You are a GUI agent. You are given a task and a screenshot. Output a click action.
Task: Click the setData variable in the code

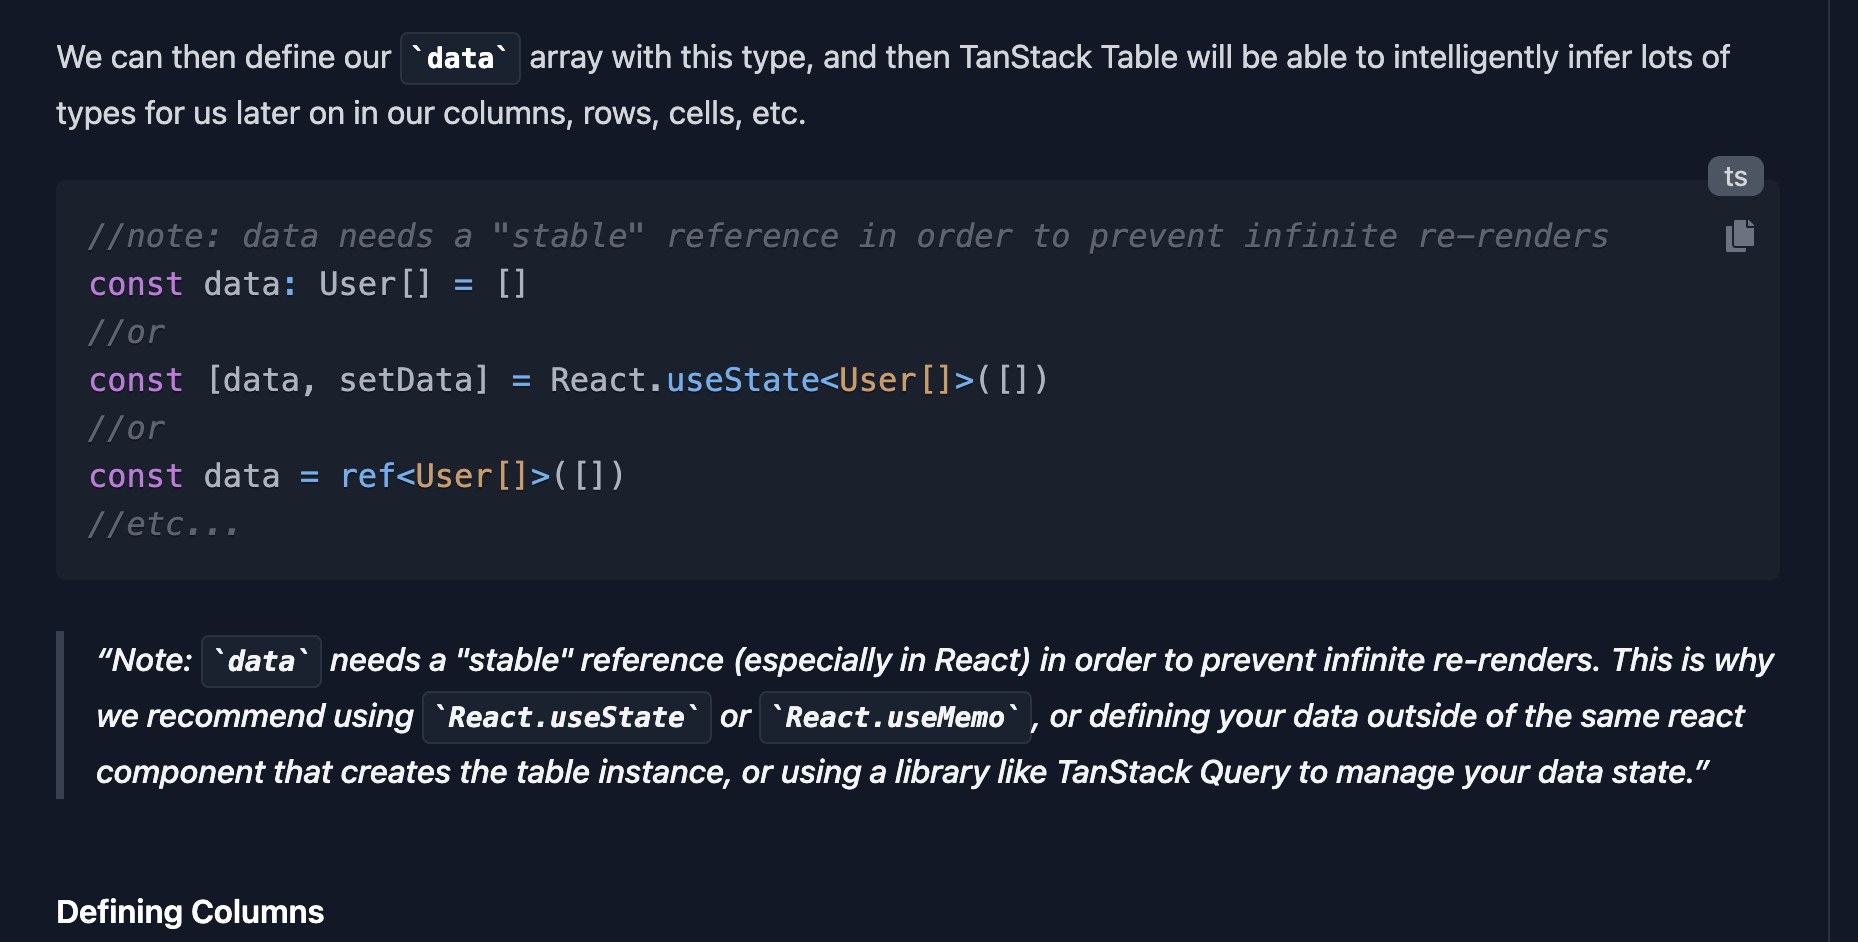pos(413,380)
